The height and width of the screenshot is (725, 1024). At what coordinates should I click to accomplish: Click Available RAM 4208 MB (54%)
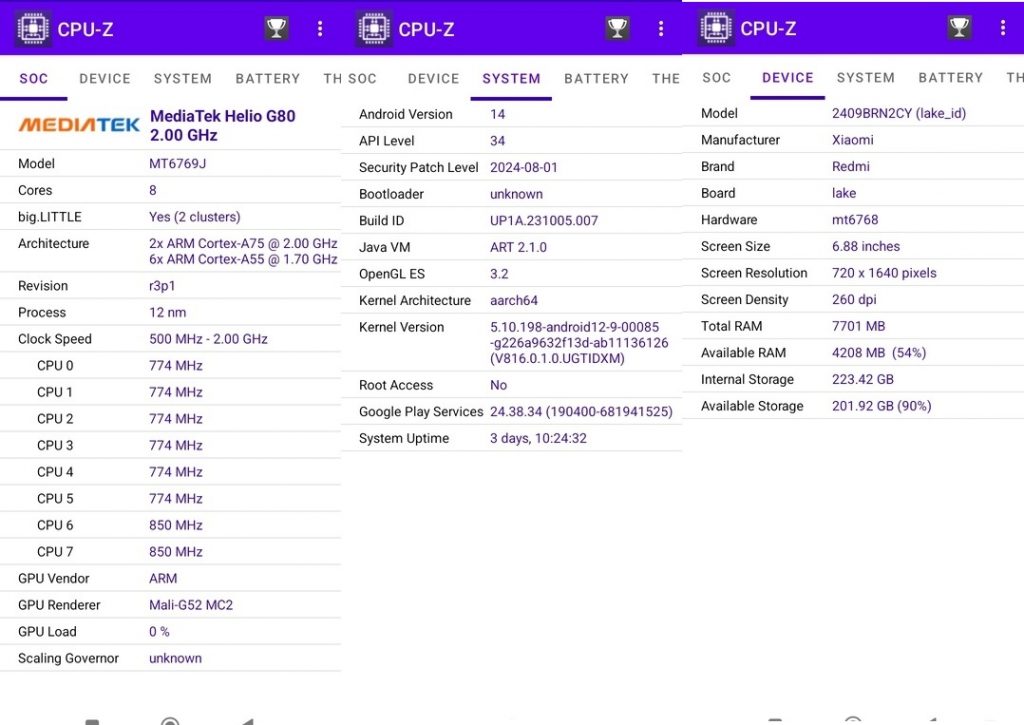tap(878, 353)
